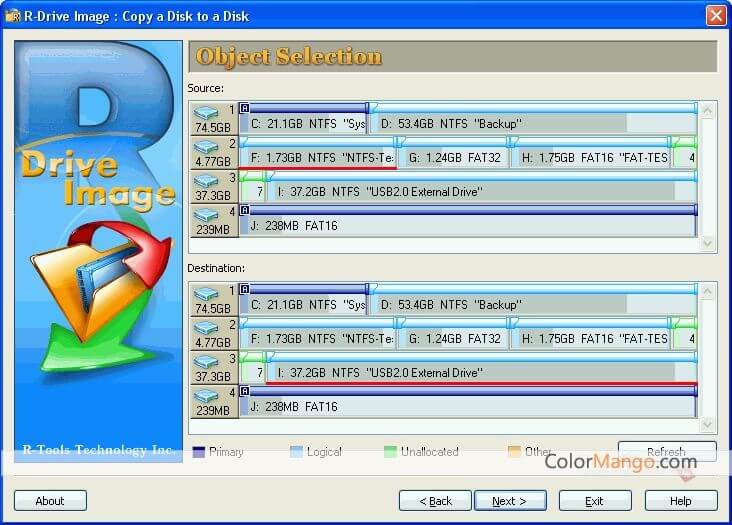Viewport: 732px width, 525px height.
Task: Open the About dialog
Action: (50, 501)
